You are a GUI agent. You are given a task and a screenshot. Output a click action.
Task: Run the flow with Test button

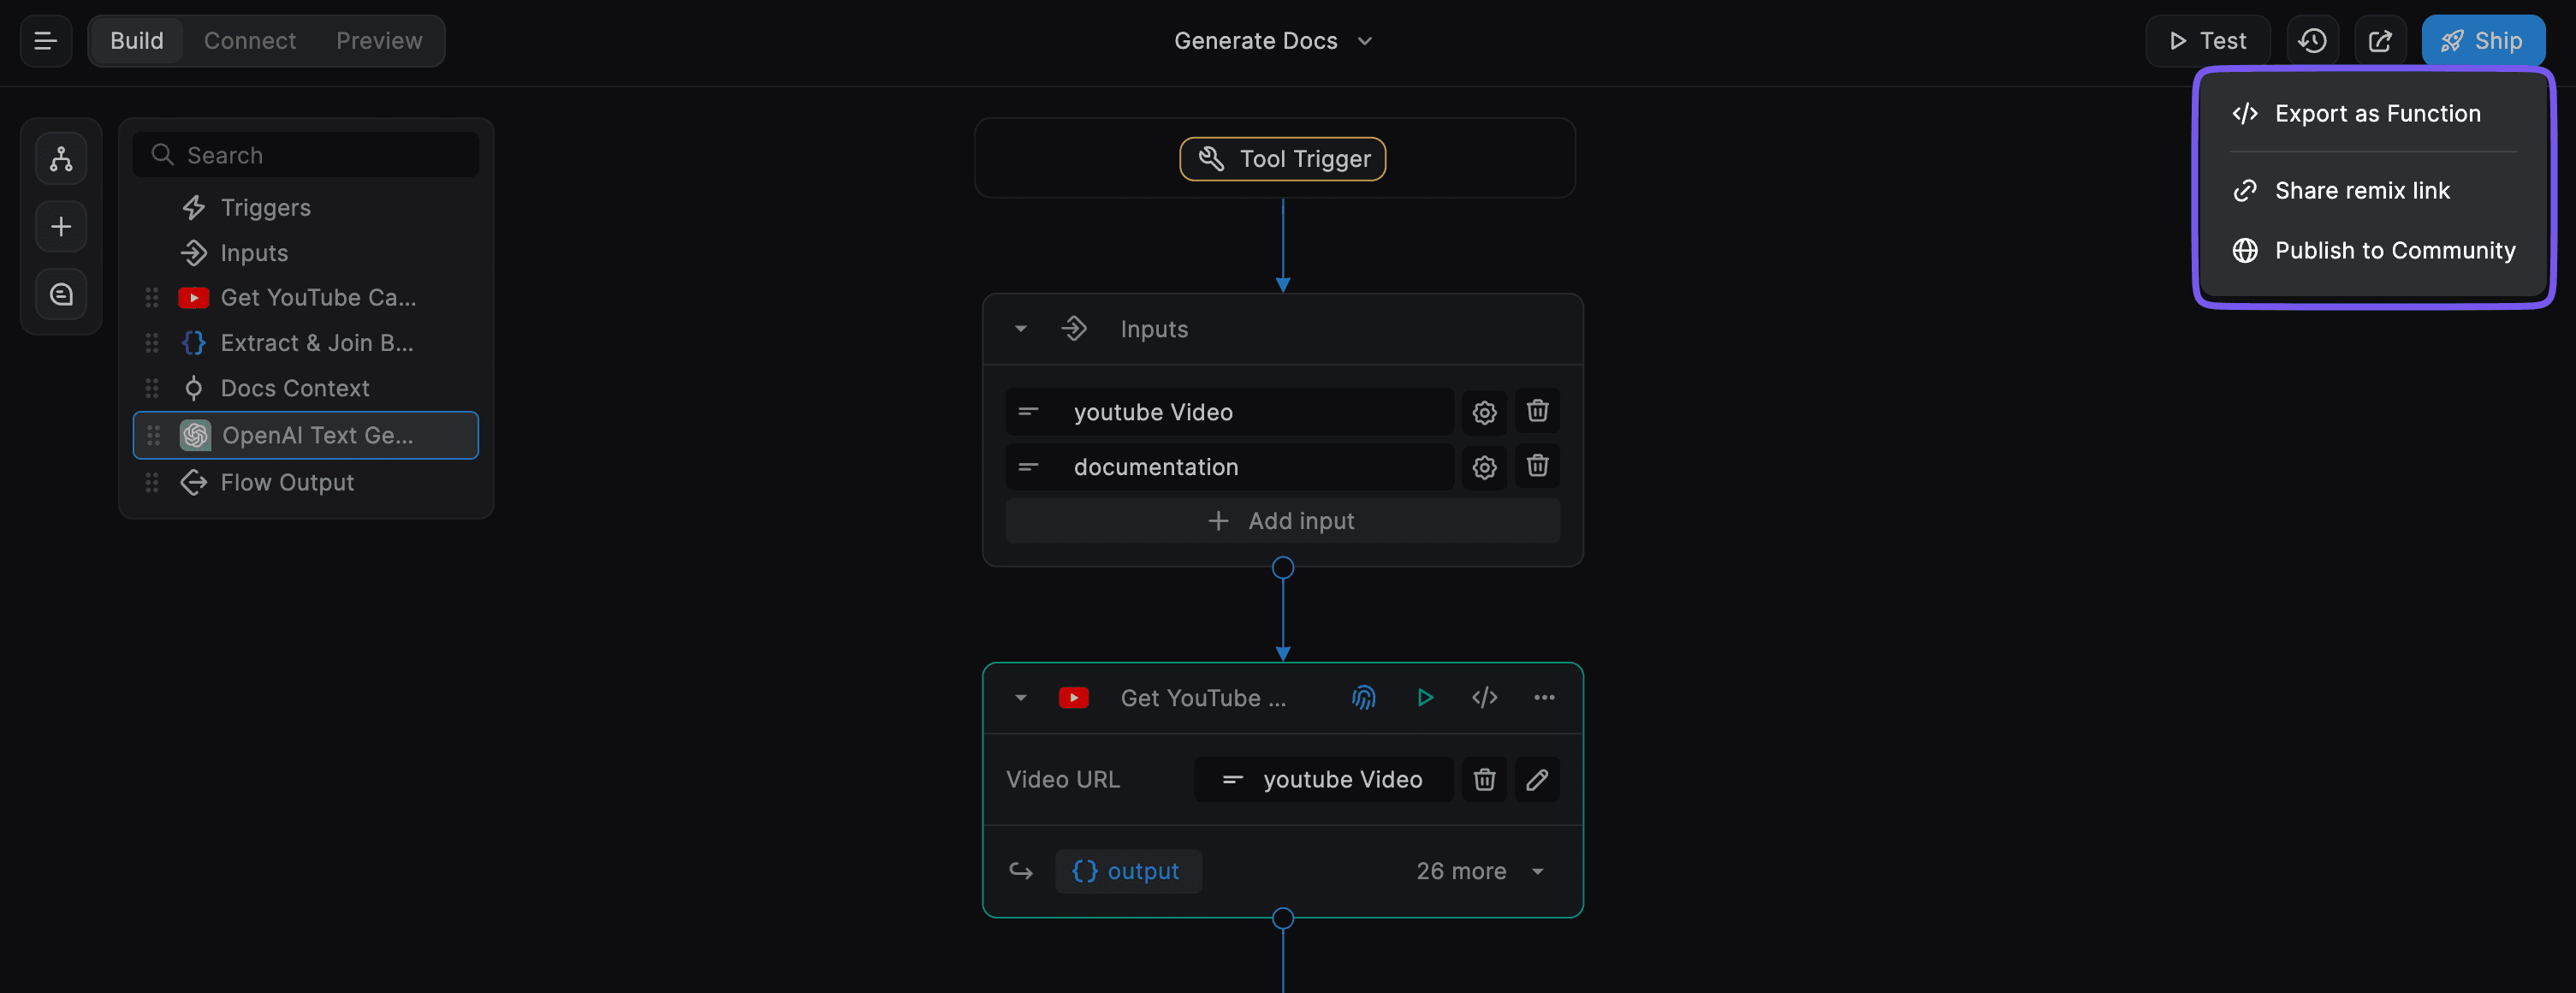(2207, 41)
